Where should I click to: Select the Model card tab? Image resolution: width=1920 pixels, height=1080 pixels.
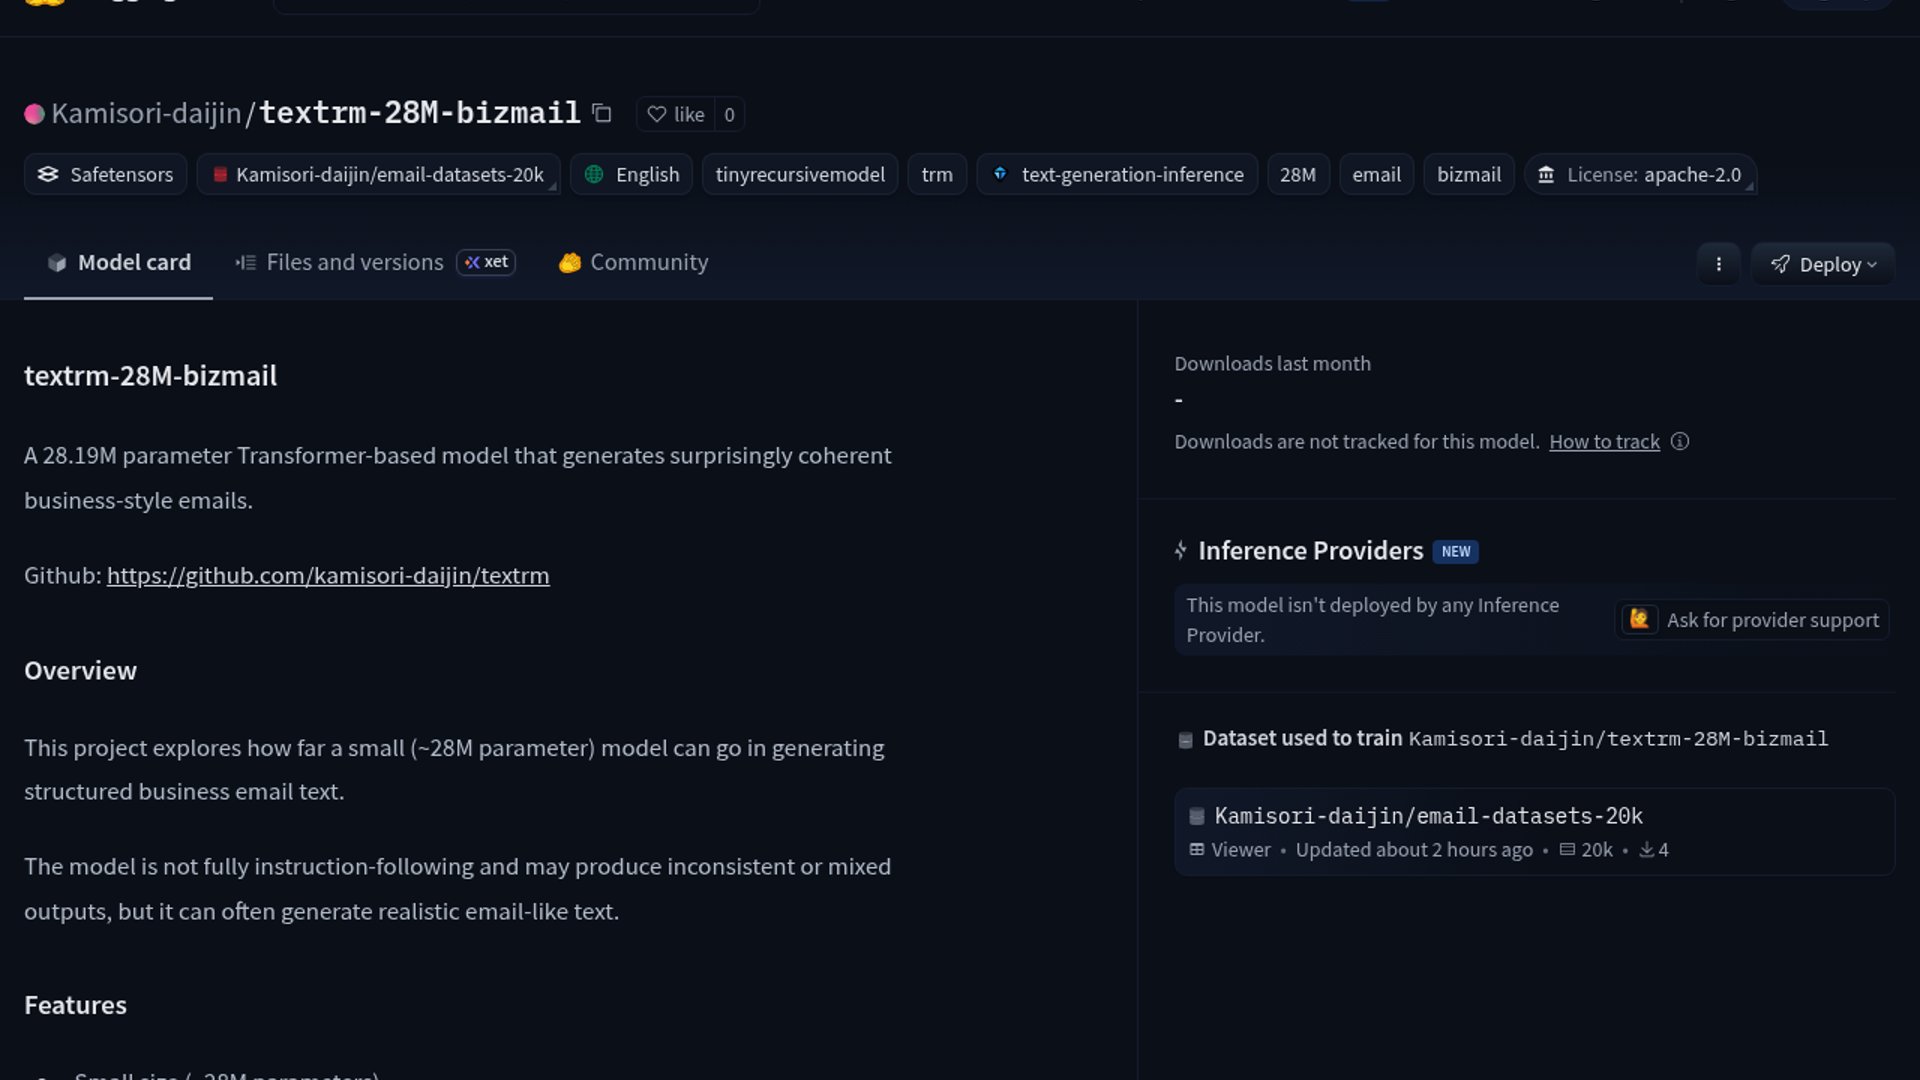click(x=119, y=263)
